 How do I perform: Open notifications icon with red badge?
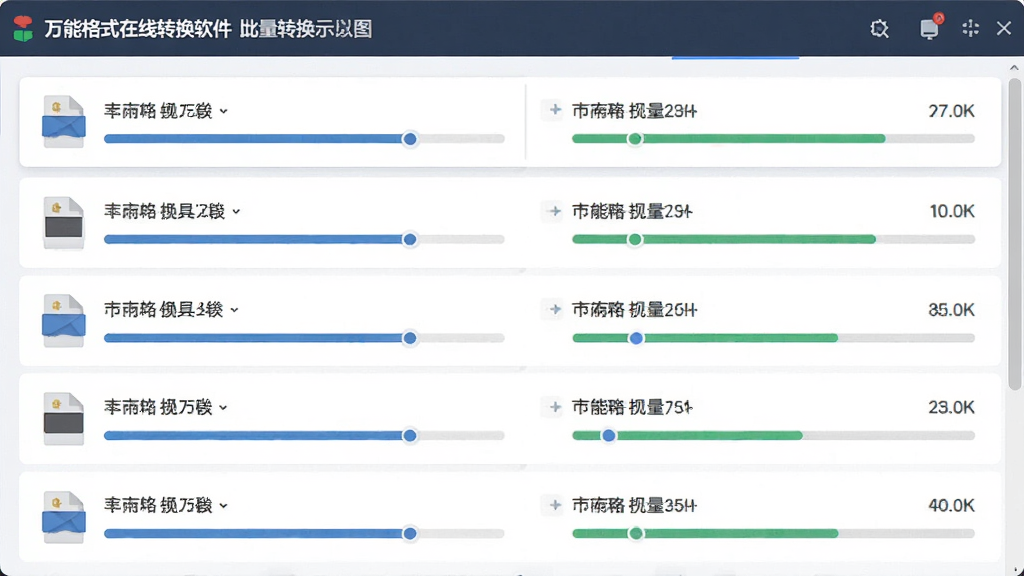click(930, 27)
